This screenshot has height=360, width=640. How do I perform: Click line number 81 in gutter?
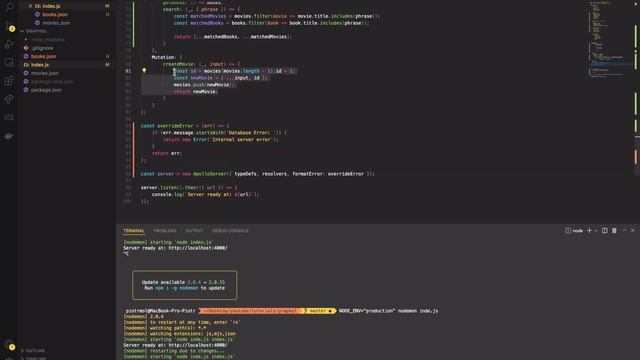pos(128,71)
